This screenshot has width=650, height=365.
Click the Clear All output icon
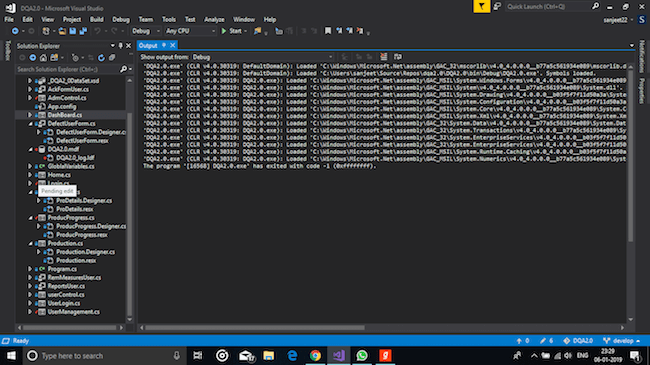click(x=384, y=57)
